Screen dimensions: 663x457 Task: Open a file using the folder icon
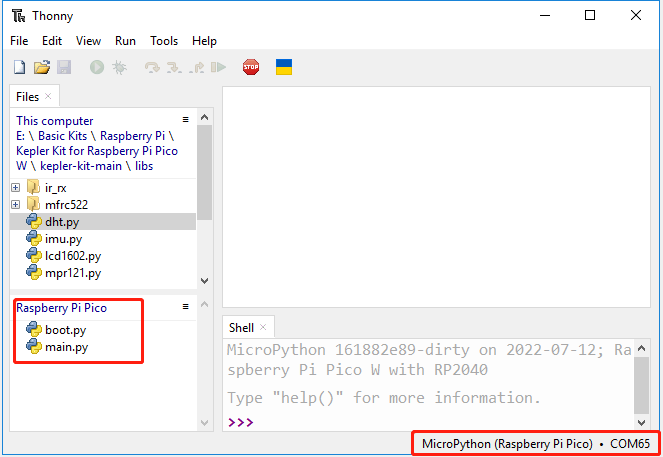tap(42, 67)
